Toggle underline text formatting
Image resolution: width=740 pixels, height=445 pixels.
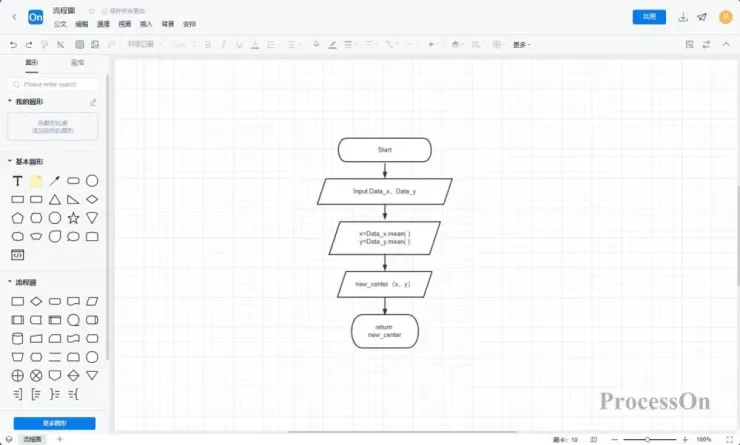click(x=239, y=44)
